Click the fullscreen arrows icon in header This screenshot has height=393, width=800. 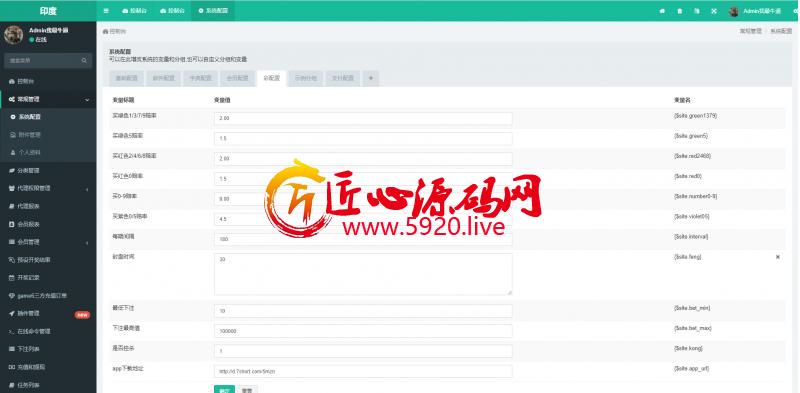click(714, 11)
